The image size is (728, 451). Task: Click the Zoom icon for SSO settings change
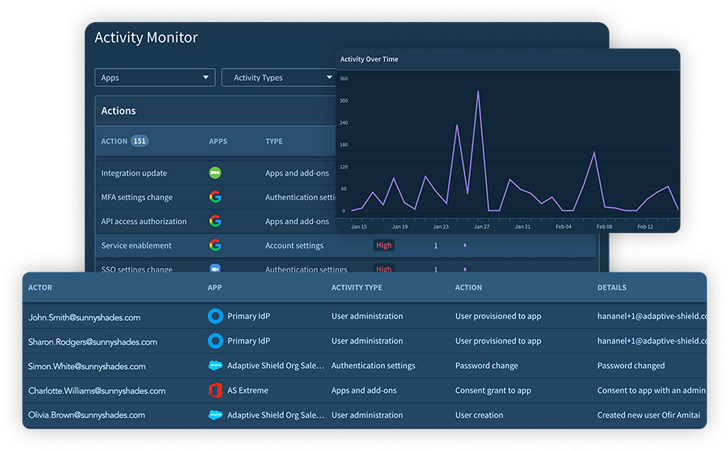coord(214,268)
